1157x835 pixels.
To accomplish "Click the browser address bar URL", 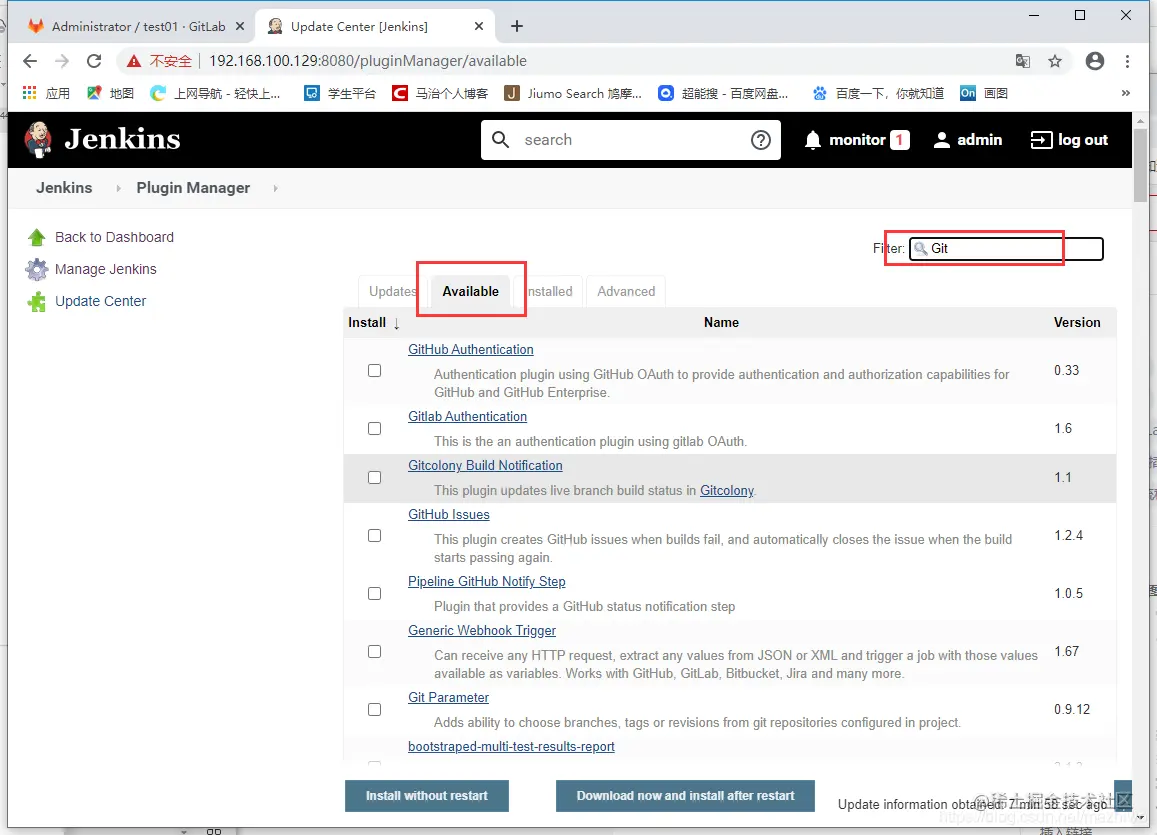I will tap(367, 61).
